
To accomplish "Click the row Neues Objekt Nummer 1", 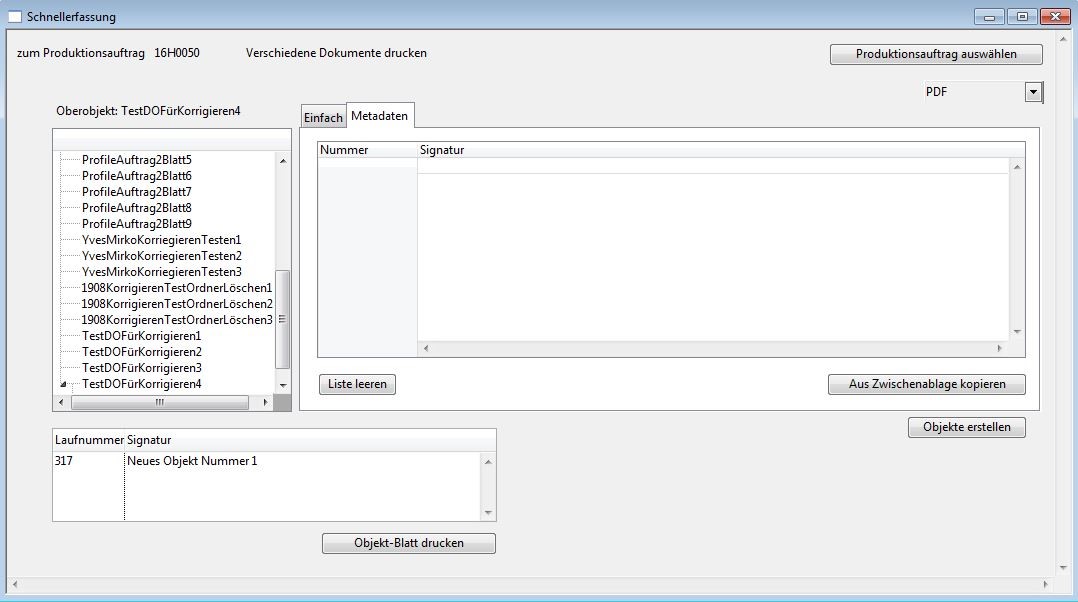I will [x=192, y=461].
